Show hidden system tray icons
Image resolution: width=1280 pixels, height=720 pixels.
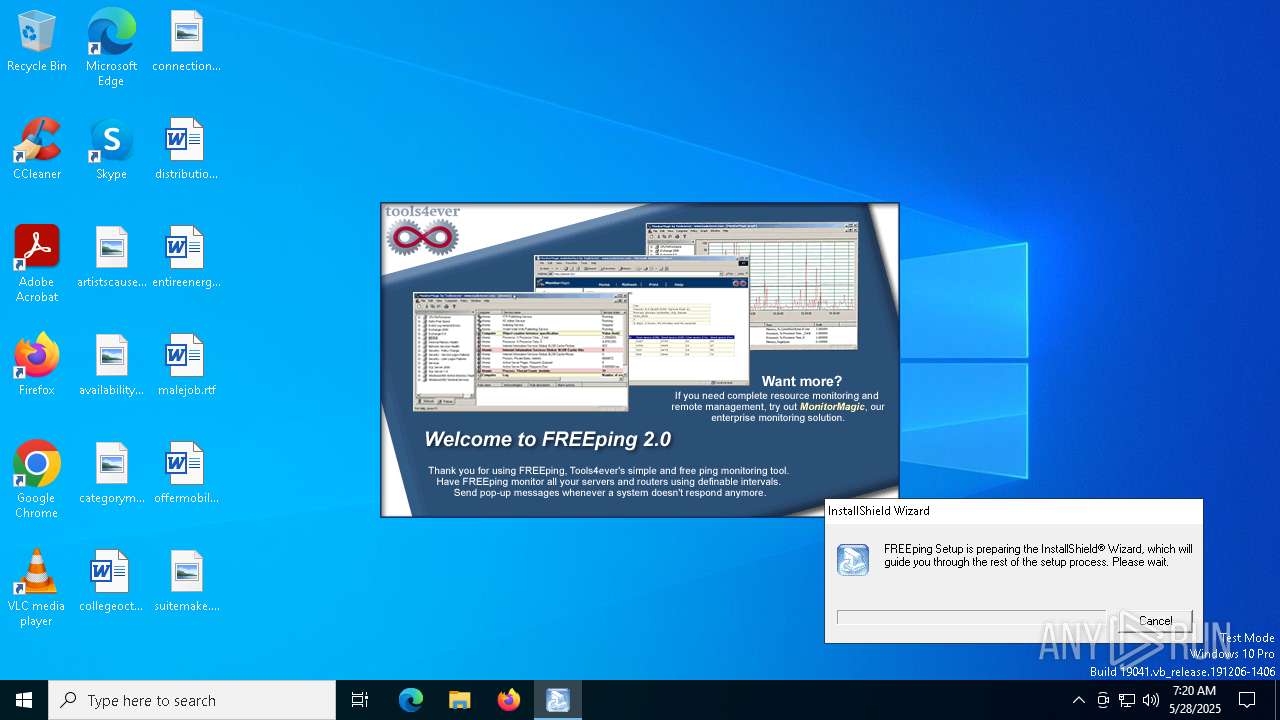coord(1078,700)
